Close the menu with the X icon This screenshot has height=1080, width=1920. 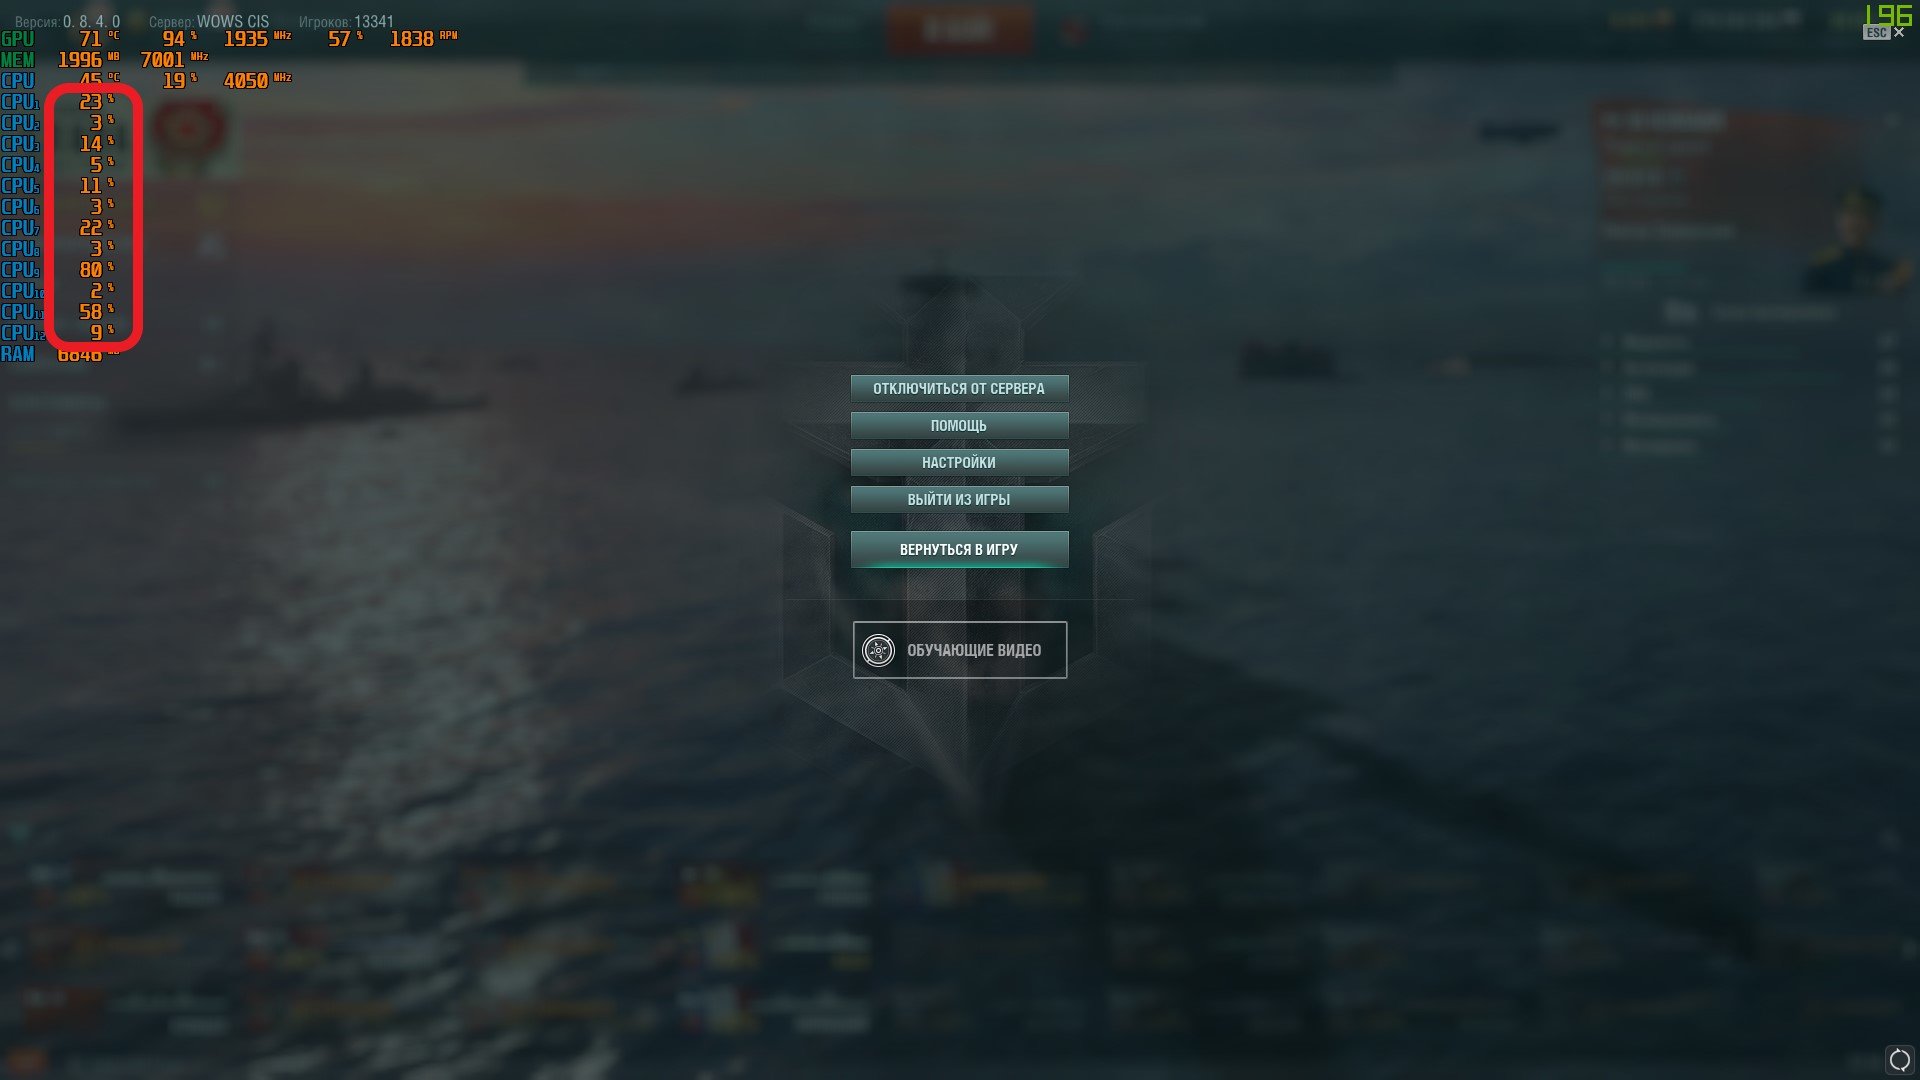point(1899,33)
